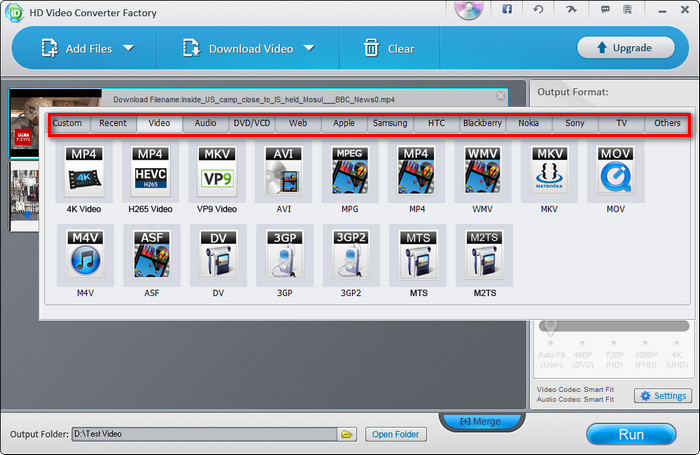Select the second video thumbnail in list

[x=25, y=196]
